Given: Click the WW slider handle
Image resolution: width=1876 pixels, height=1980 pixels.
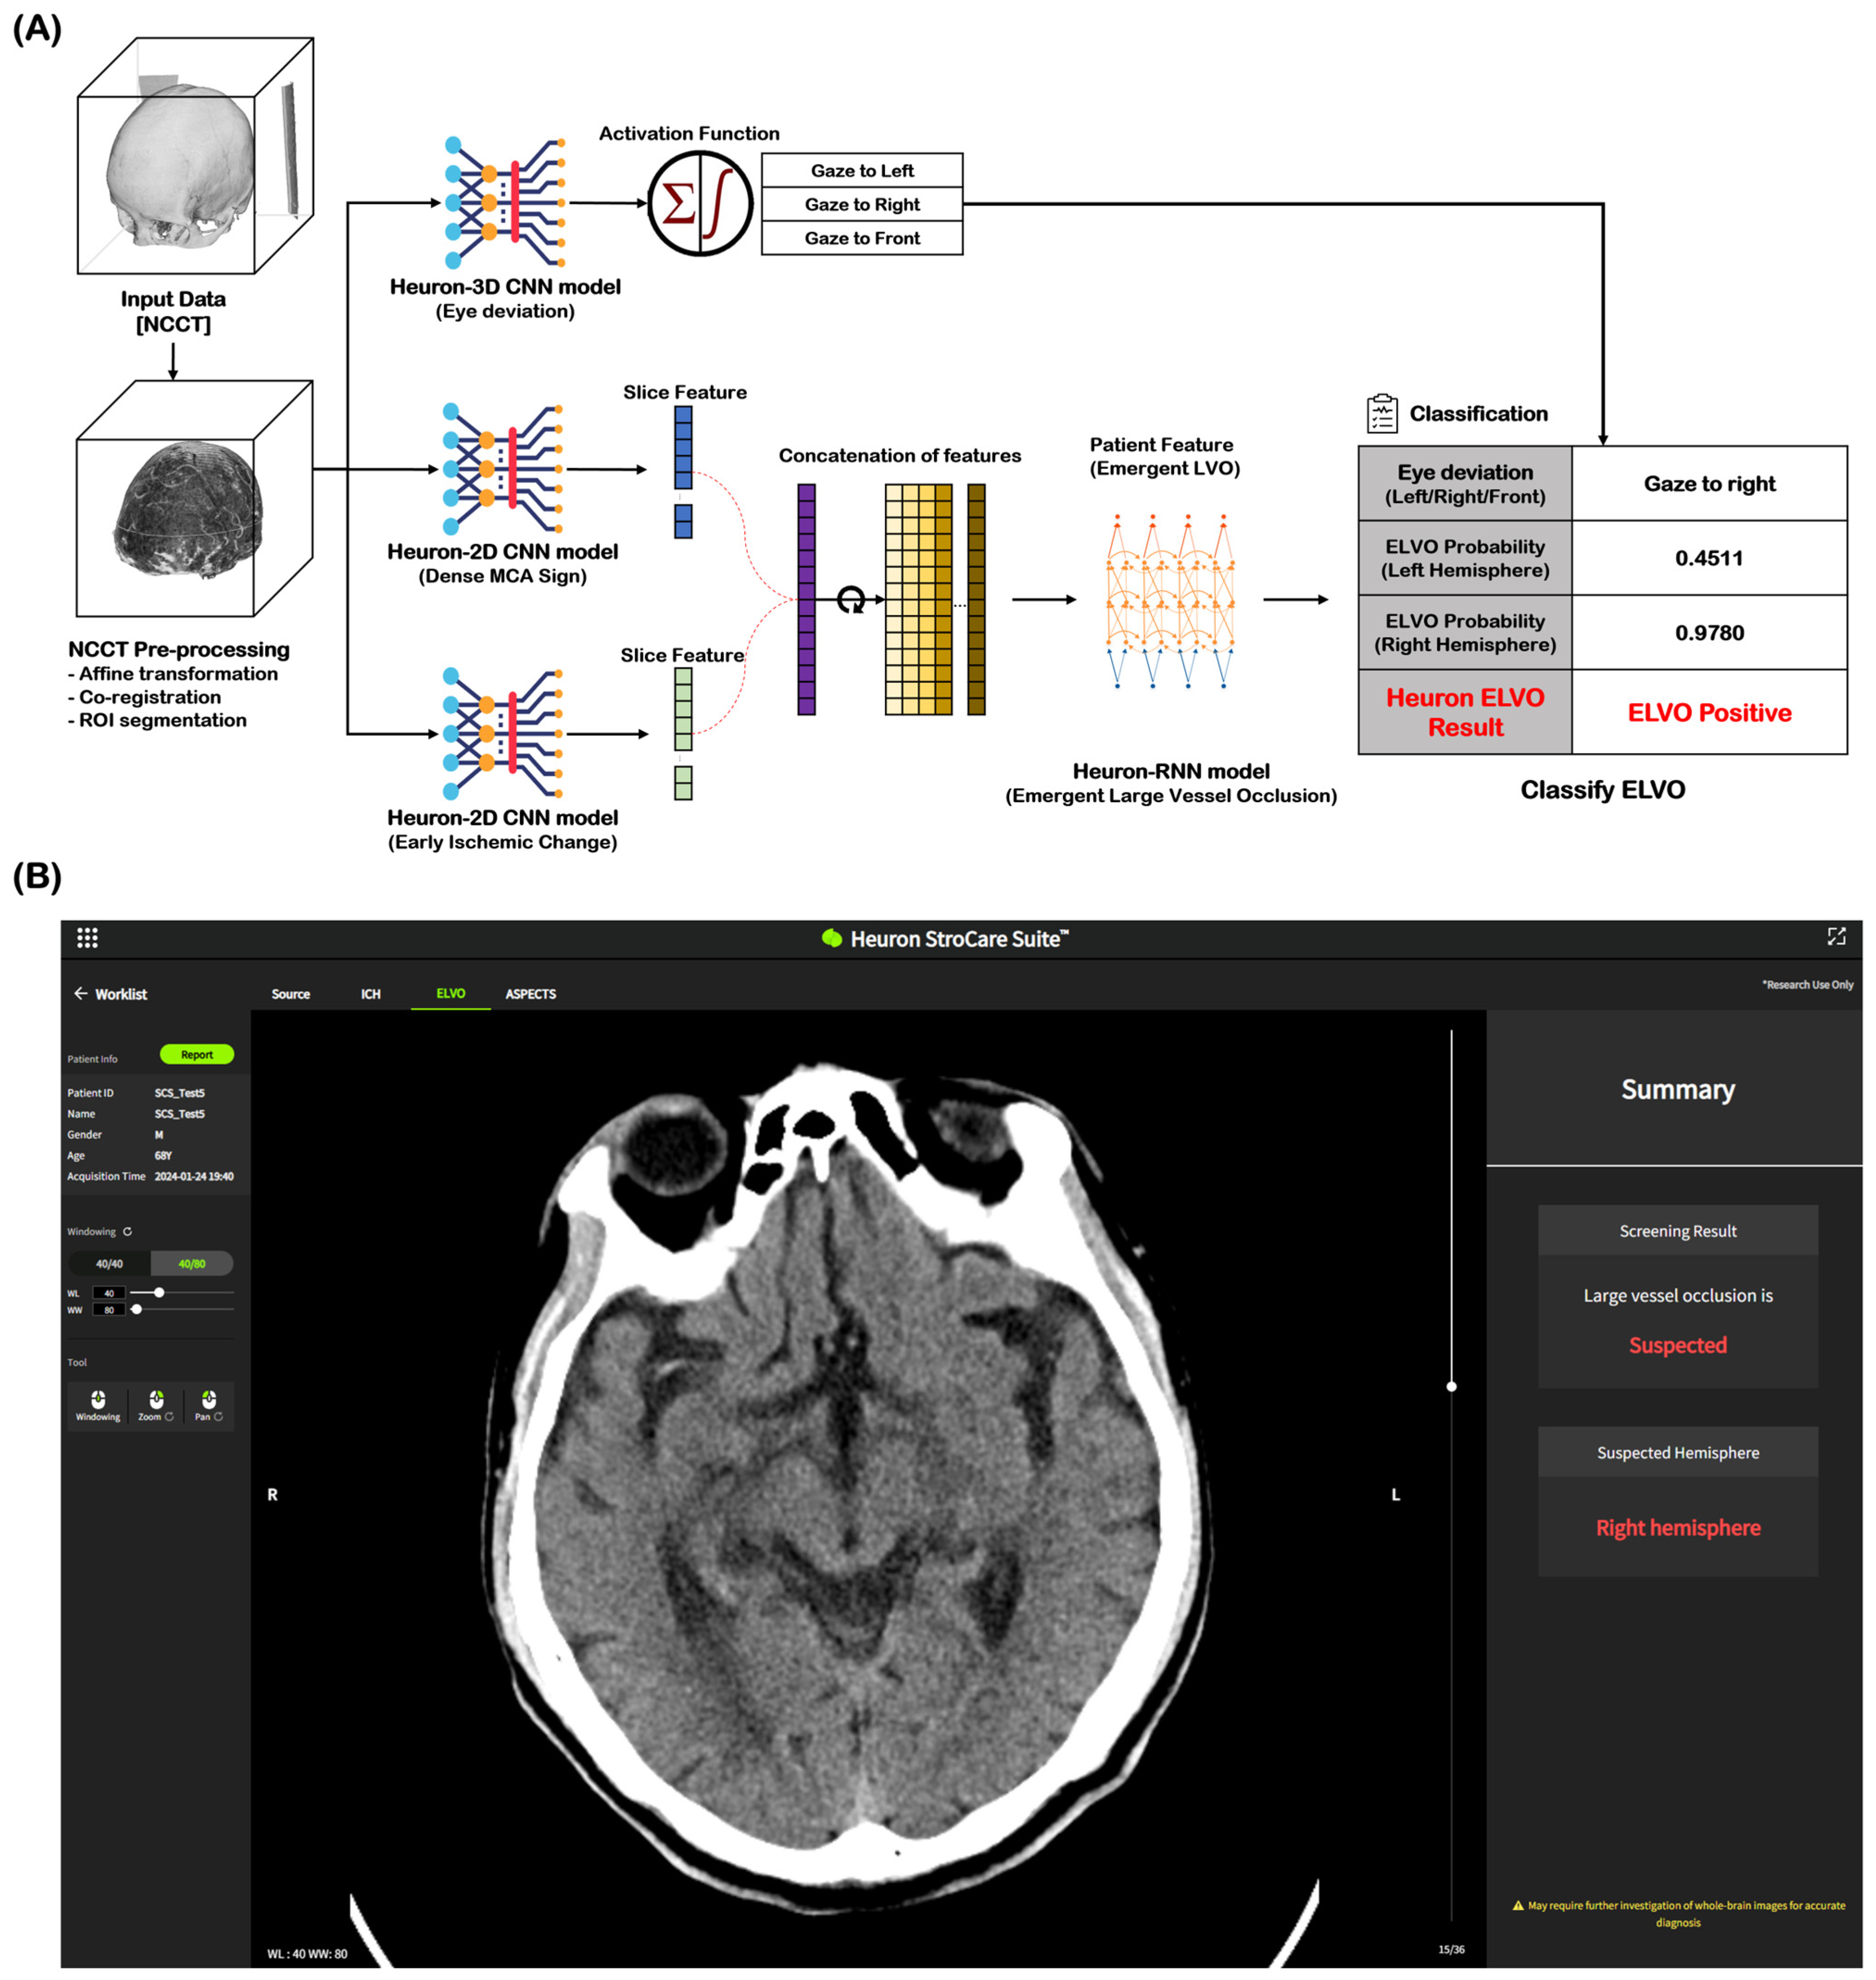Looking at the screenshot, I should [x=137, y=1309].
